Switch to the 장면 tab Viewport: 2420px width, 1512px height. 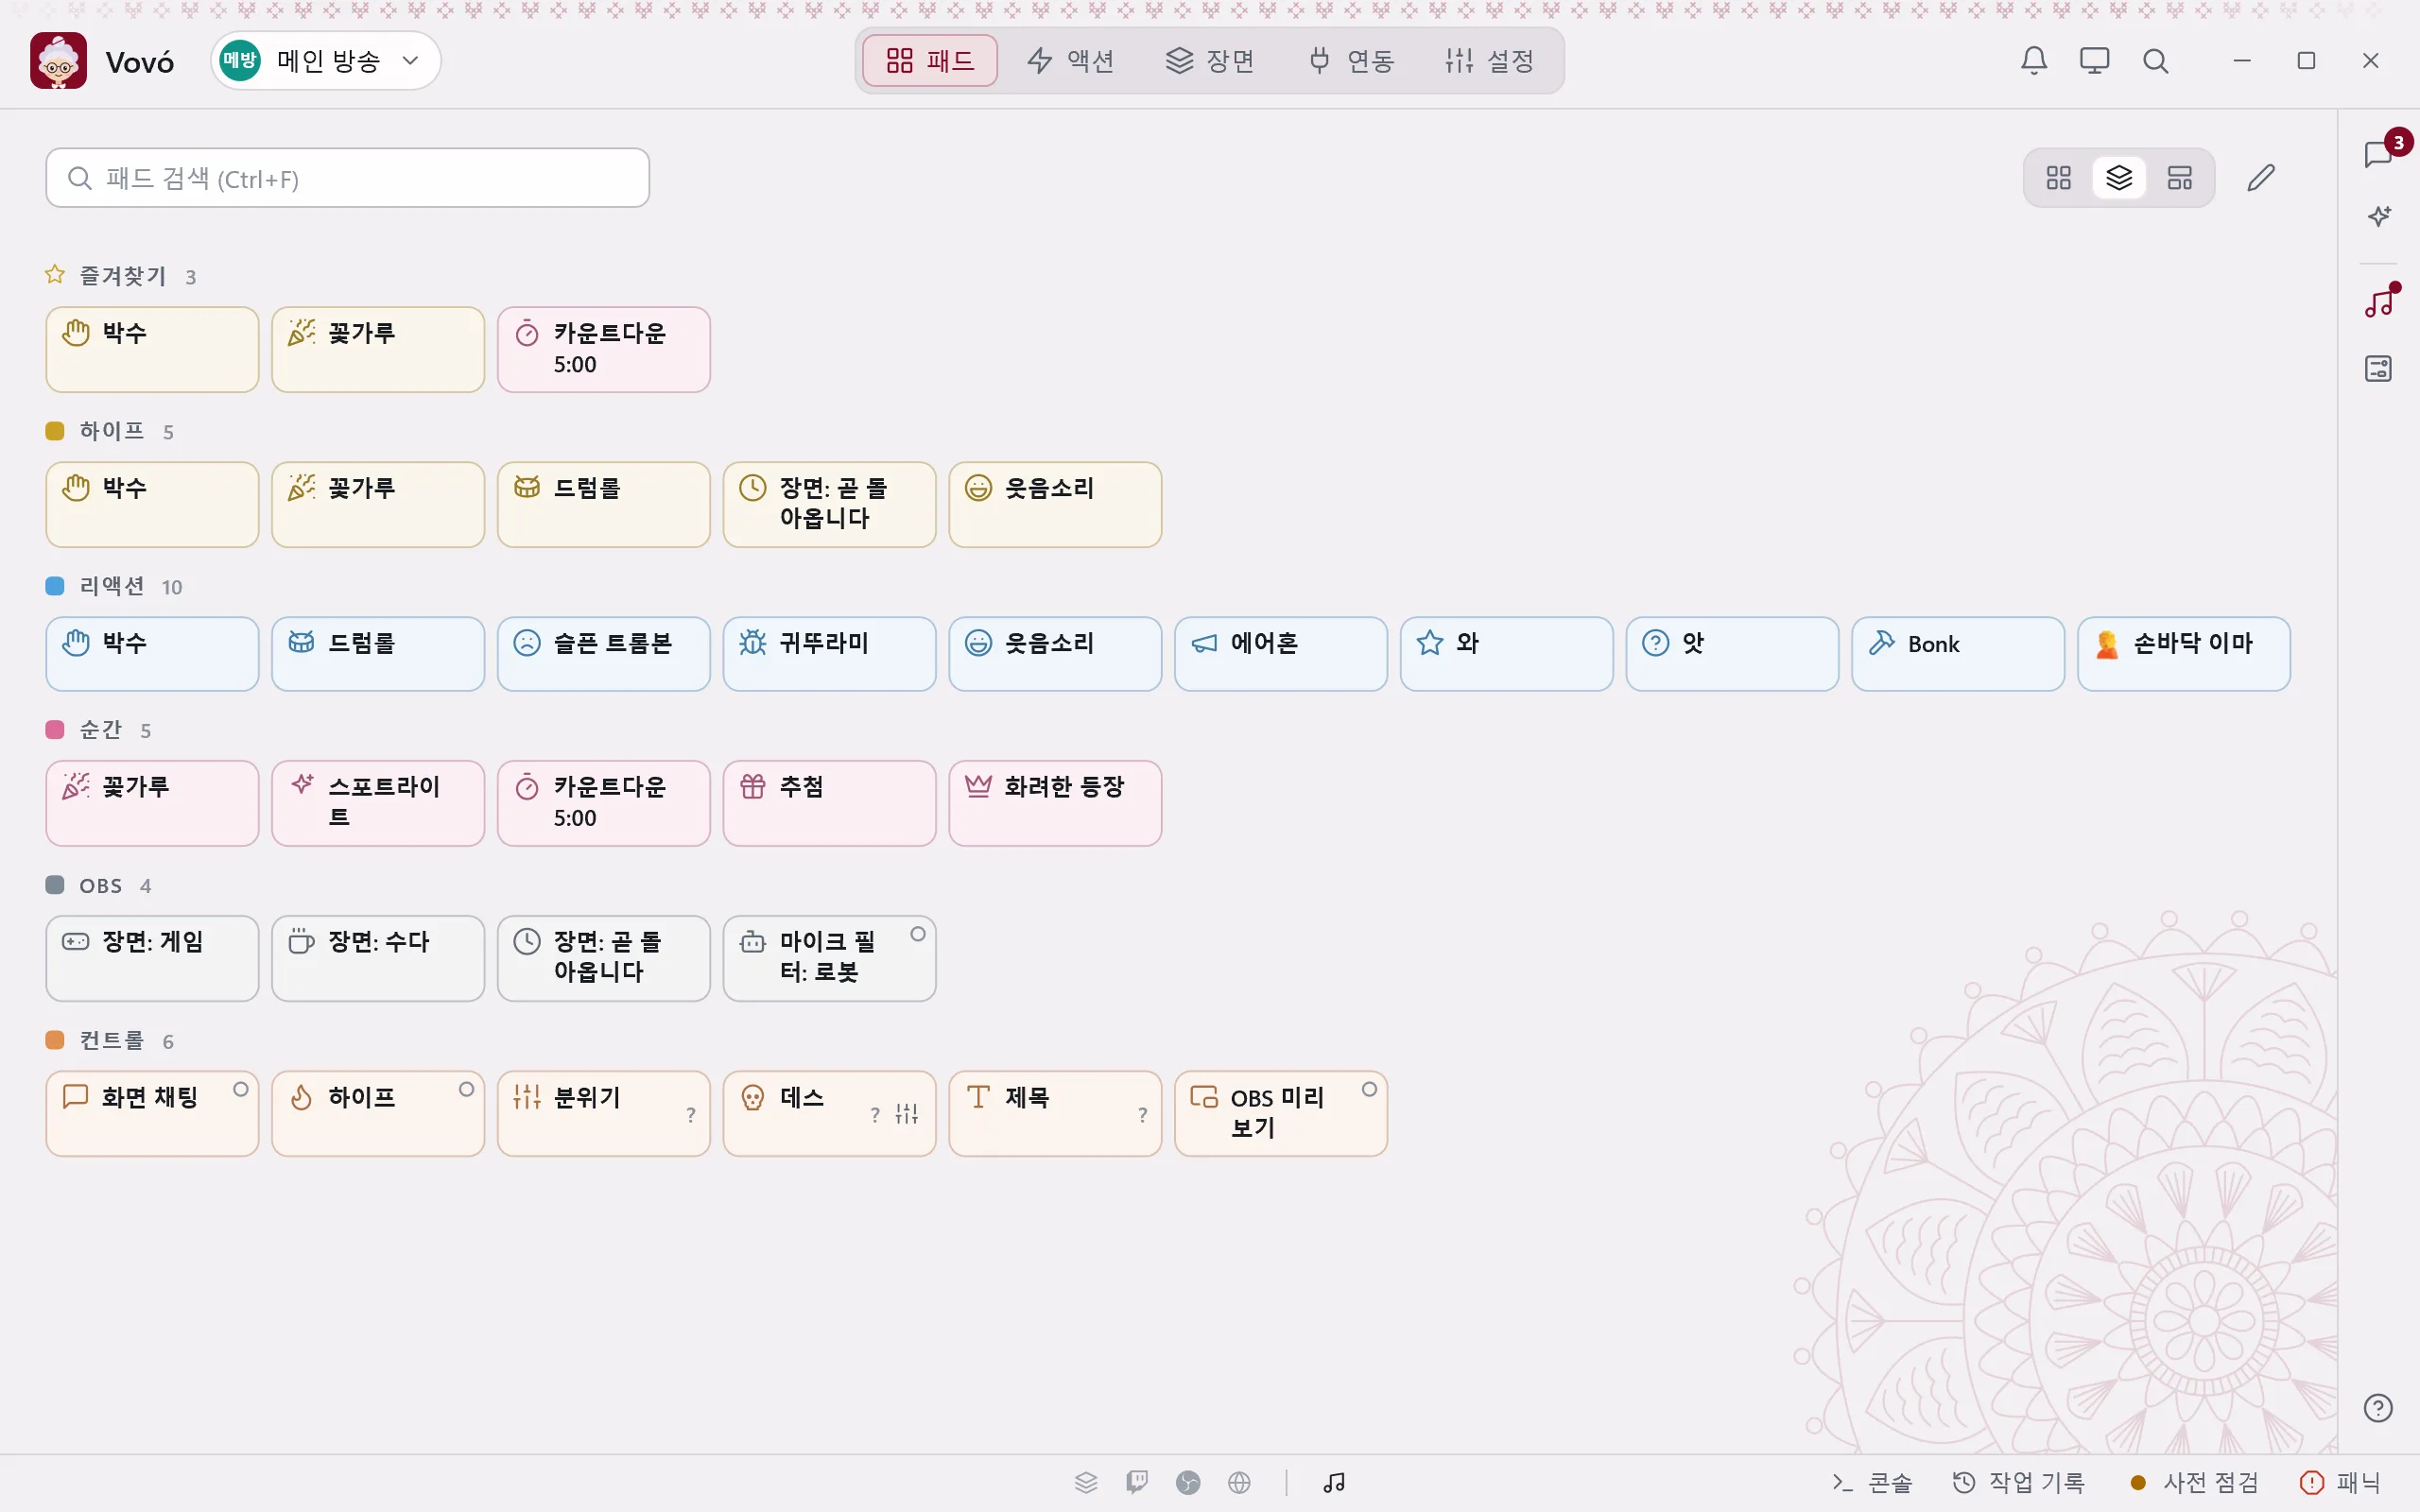click(1210, 61)
